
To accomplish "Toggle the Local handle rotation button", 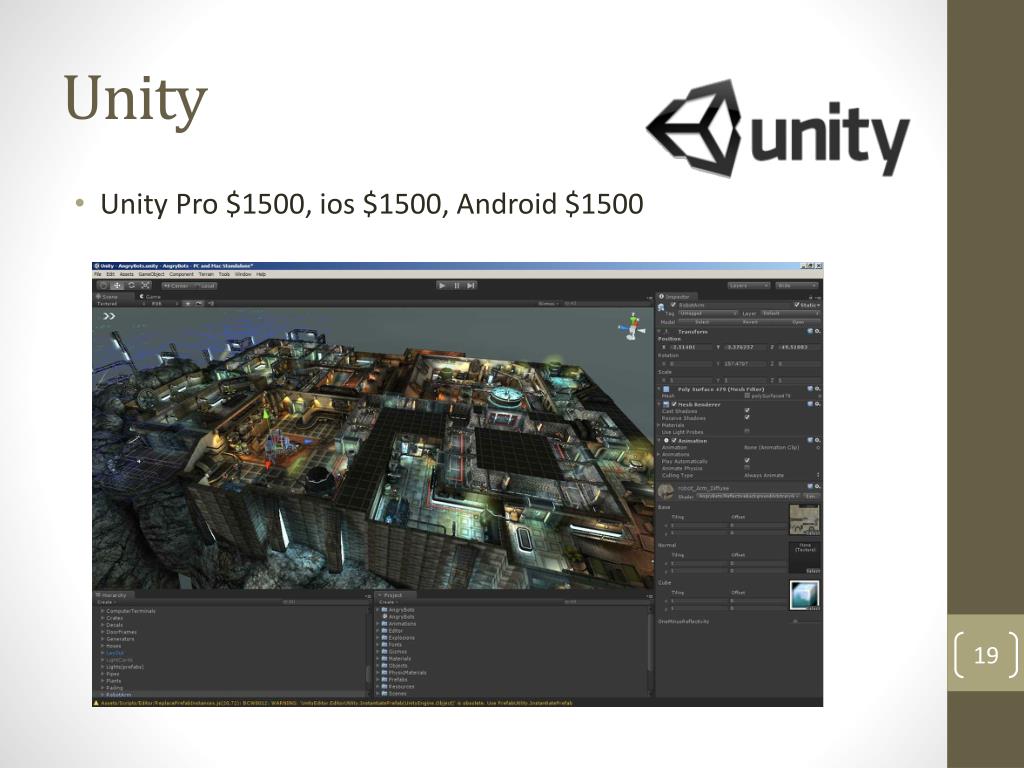I will click(205, 286).
